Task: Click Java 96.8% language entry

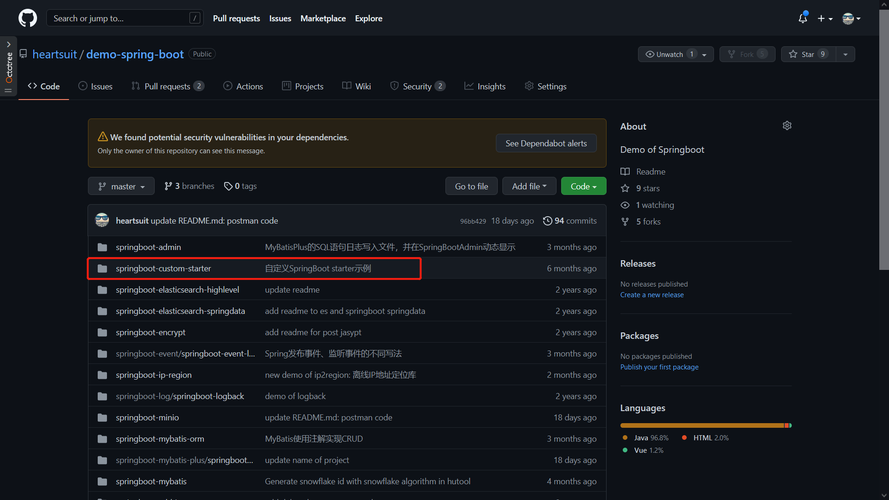Action: point(646,438)
